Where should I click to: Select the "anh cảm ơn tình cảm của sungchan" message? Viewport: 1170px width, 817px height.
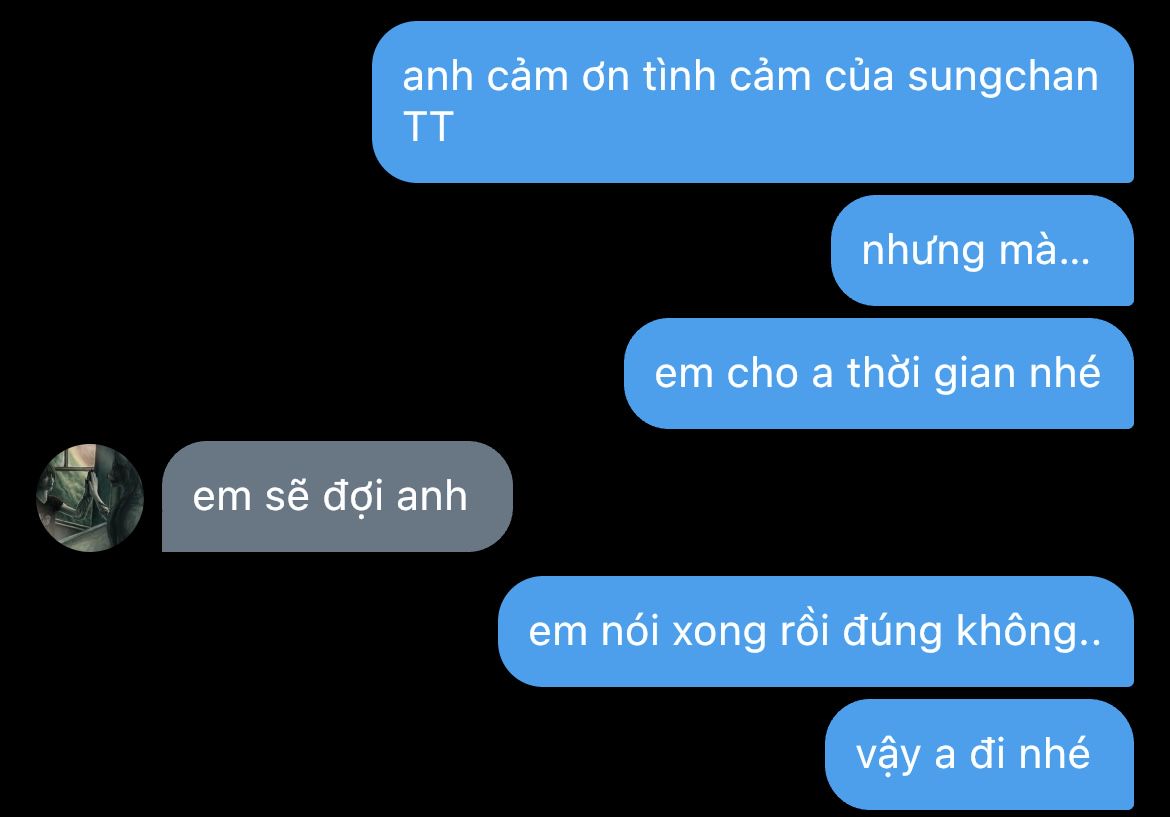pos(753,101)
